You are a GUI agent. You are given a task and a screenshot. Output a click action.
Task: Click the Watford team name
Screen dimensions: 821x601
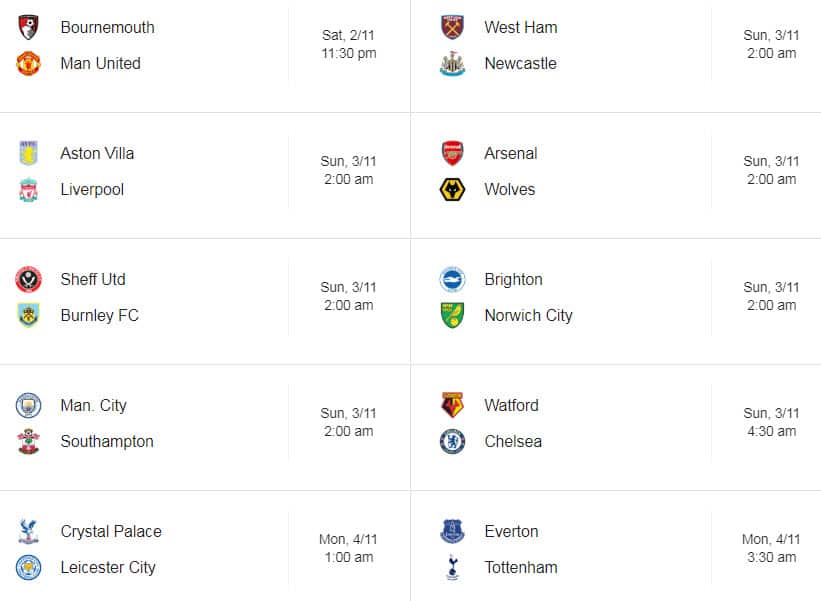511,405
